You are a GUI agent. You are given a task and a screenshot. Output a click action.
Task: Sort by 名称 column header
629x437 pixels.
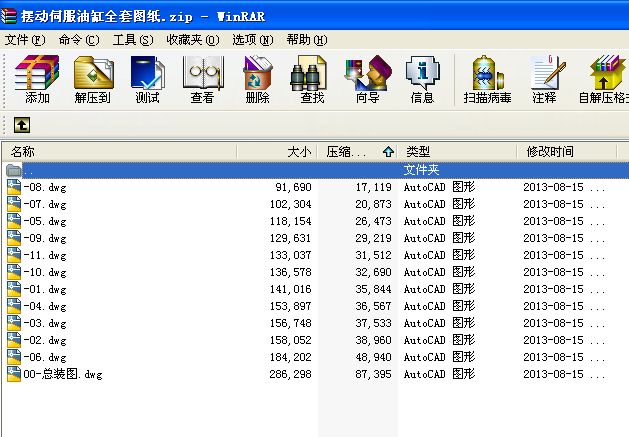tap(120, 152)
